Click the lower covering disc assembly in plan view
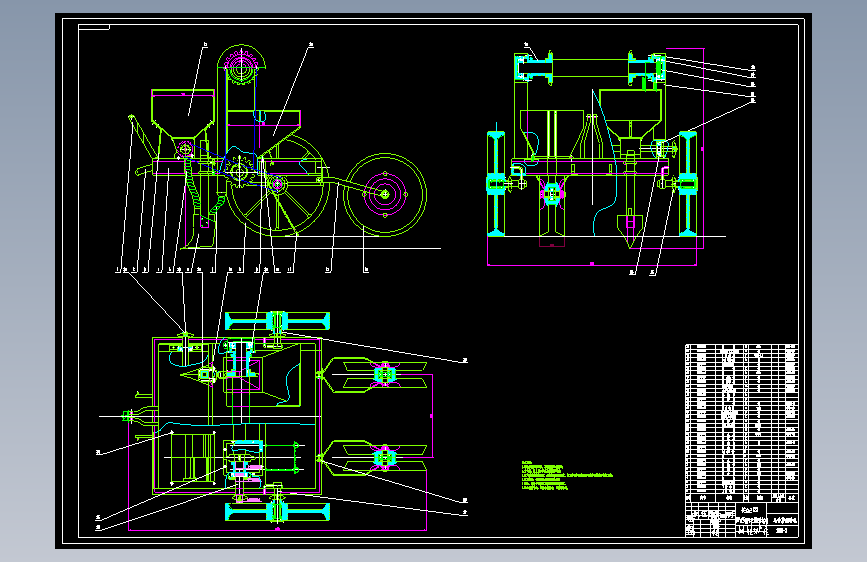Viewport: 867px width, 562px height. [x=376, y=458]
